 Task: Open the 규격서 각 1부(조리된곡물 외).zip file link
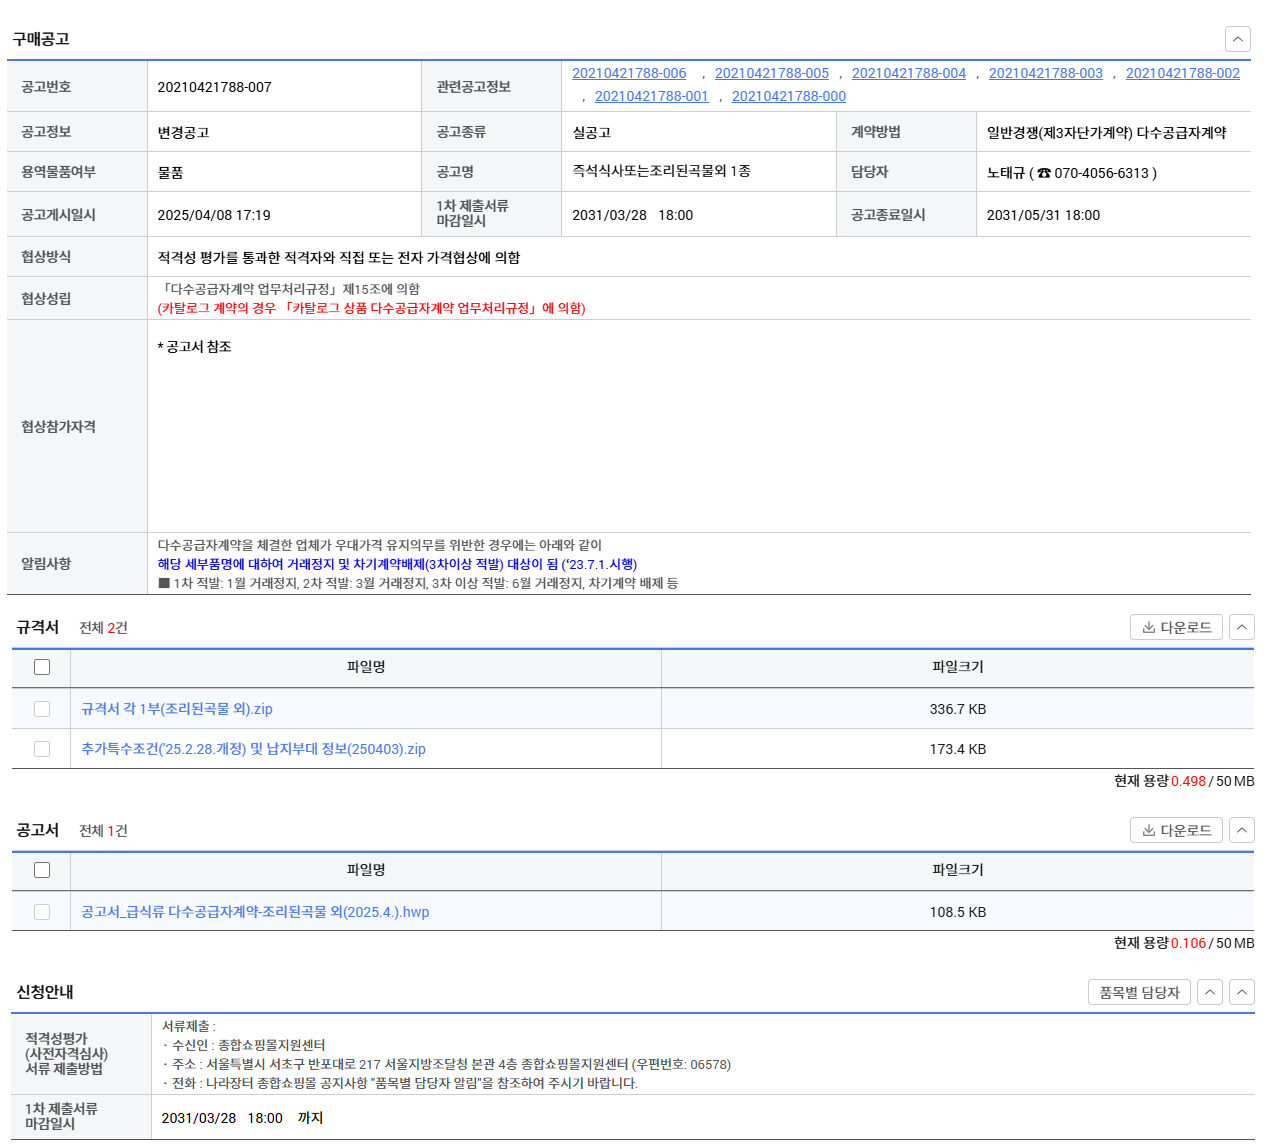tap(177, 709)
